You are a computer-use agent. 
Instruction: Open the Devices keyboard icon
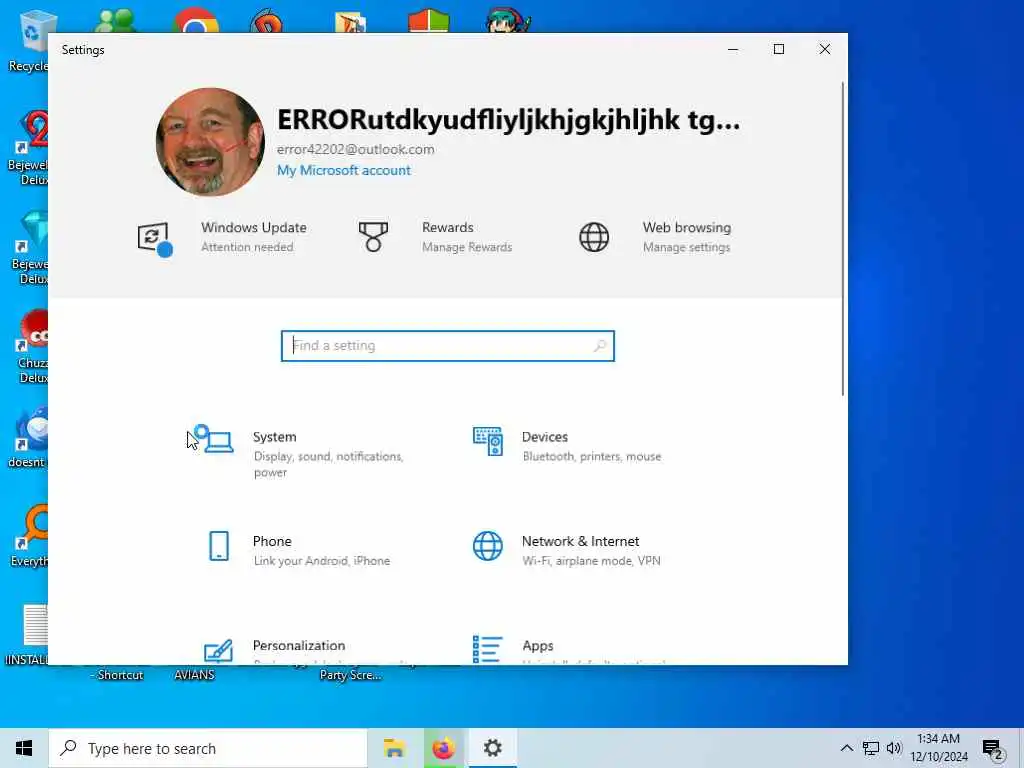coord(488,441)
